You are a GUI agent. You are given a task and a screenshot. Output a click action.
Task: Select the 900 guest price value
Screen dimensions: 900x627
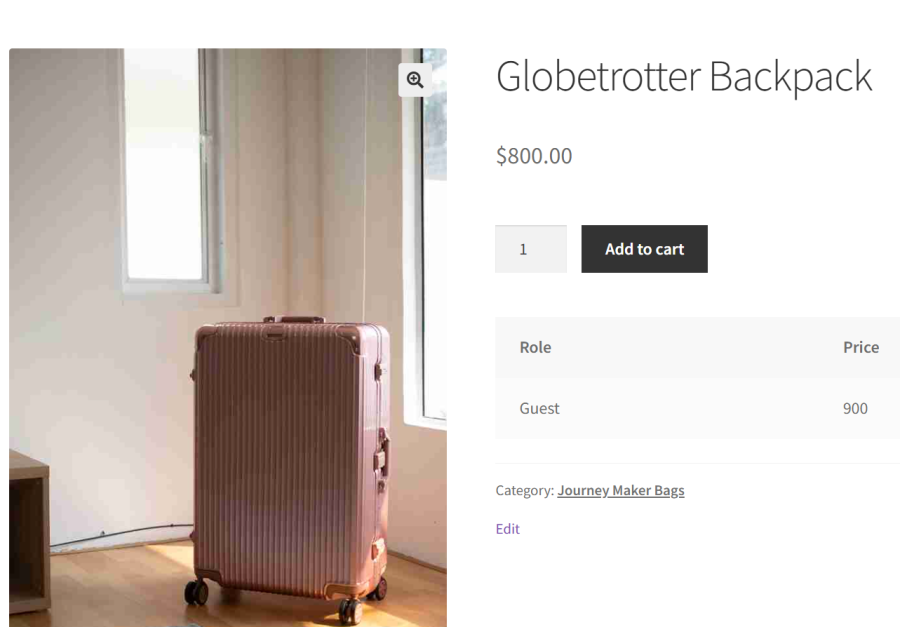(855, 408)
